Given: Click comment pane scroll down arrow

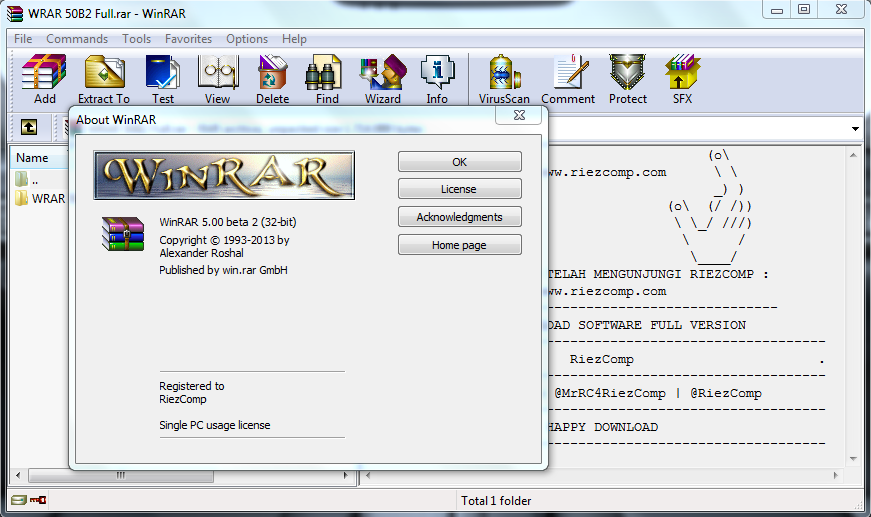Looking at the screenshot, I should [853, 459].
